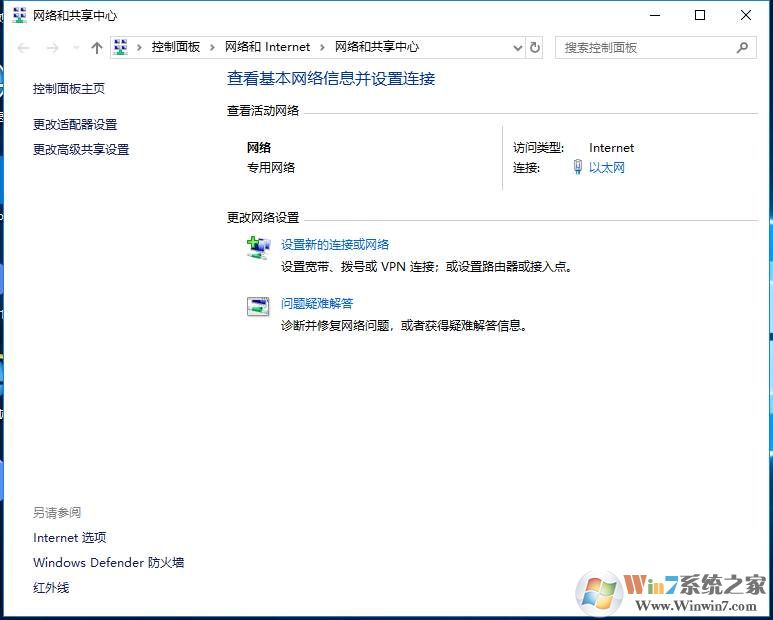Click the 问题疑难解答 troubleshooter icon
Screen dimensions: 773x620
[x=258, y=307]
